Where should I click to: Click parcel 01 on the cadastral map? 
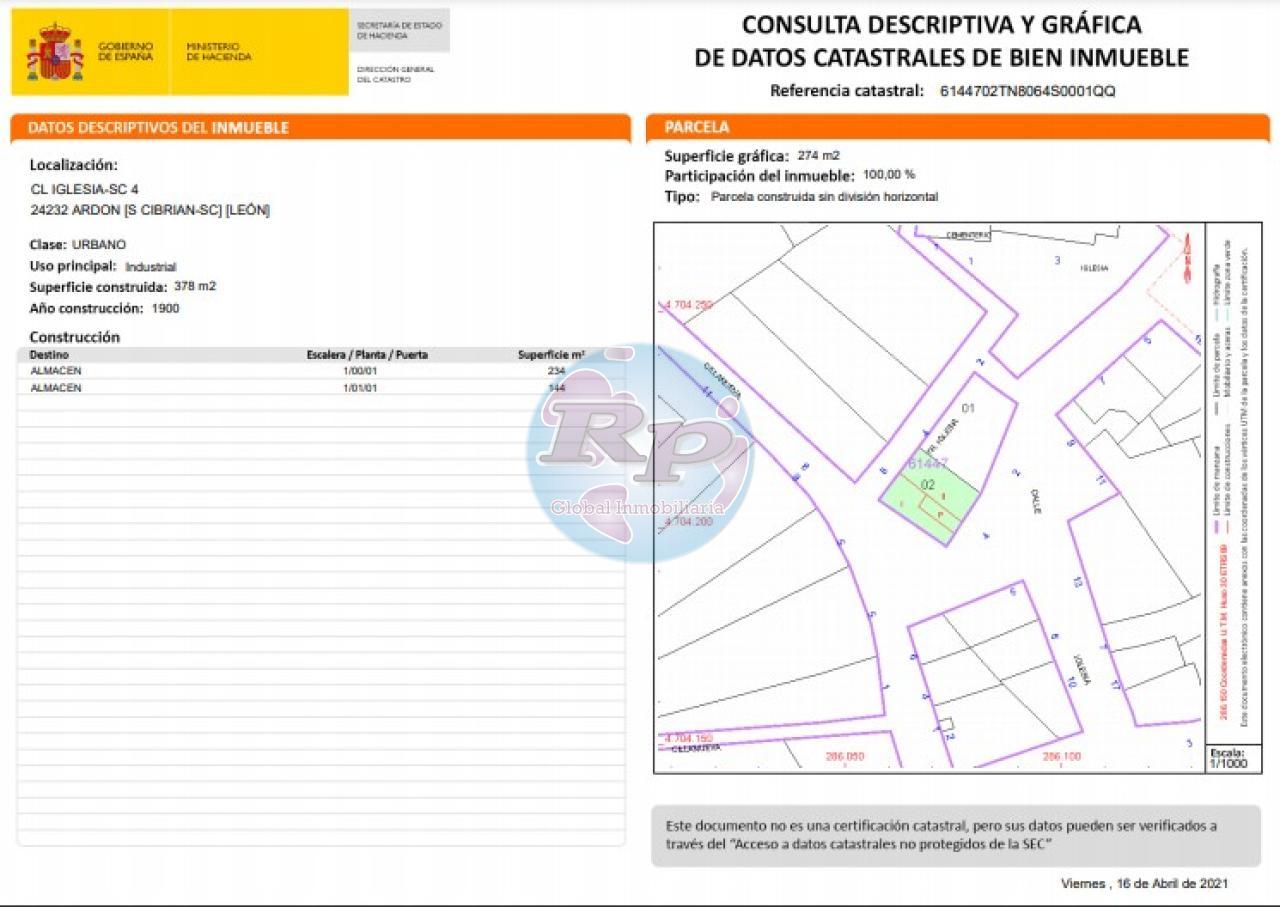967,408
